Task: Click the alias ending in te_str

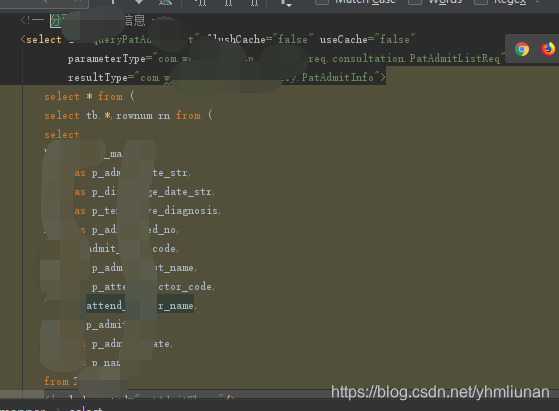Action: (139, 173)
